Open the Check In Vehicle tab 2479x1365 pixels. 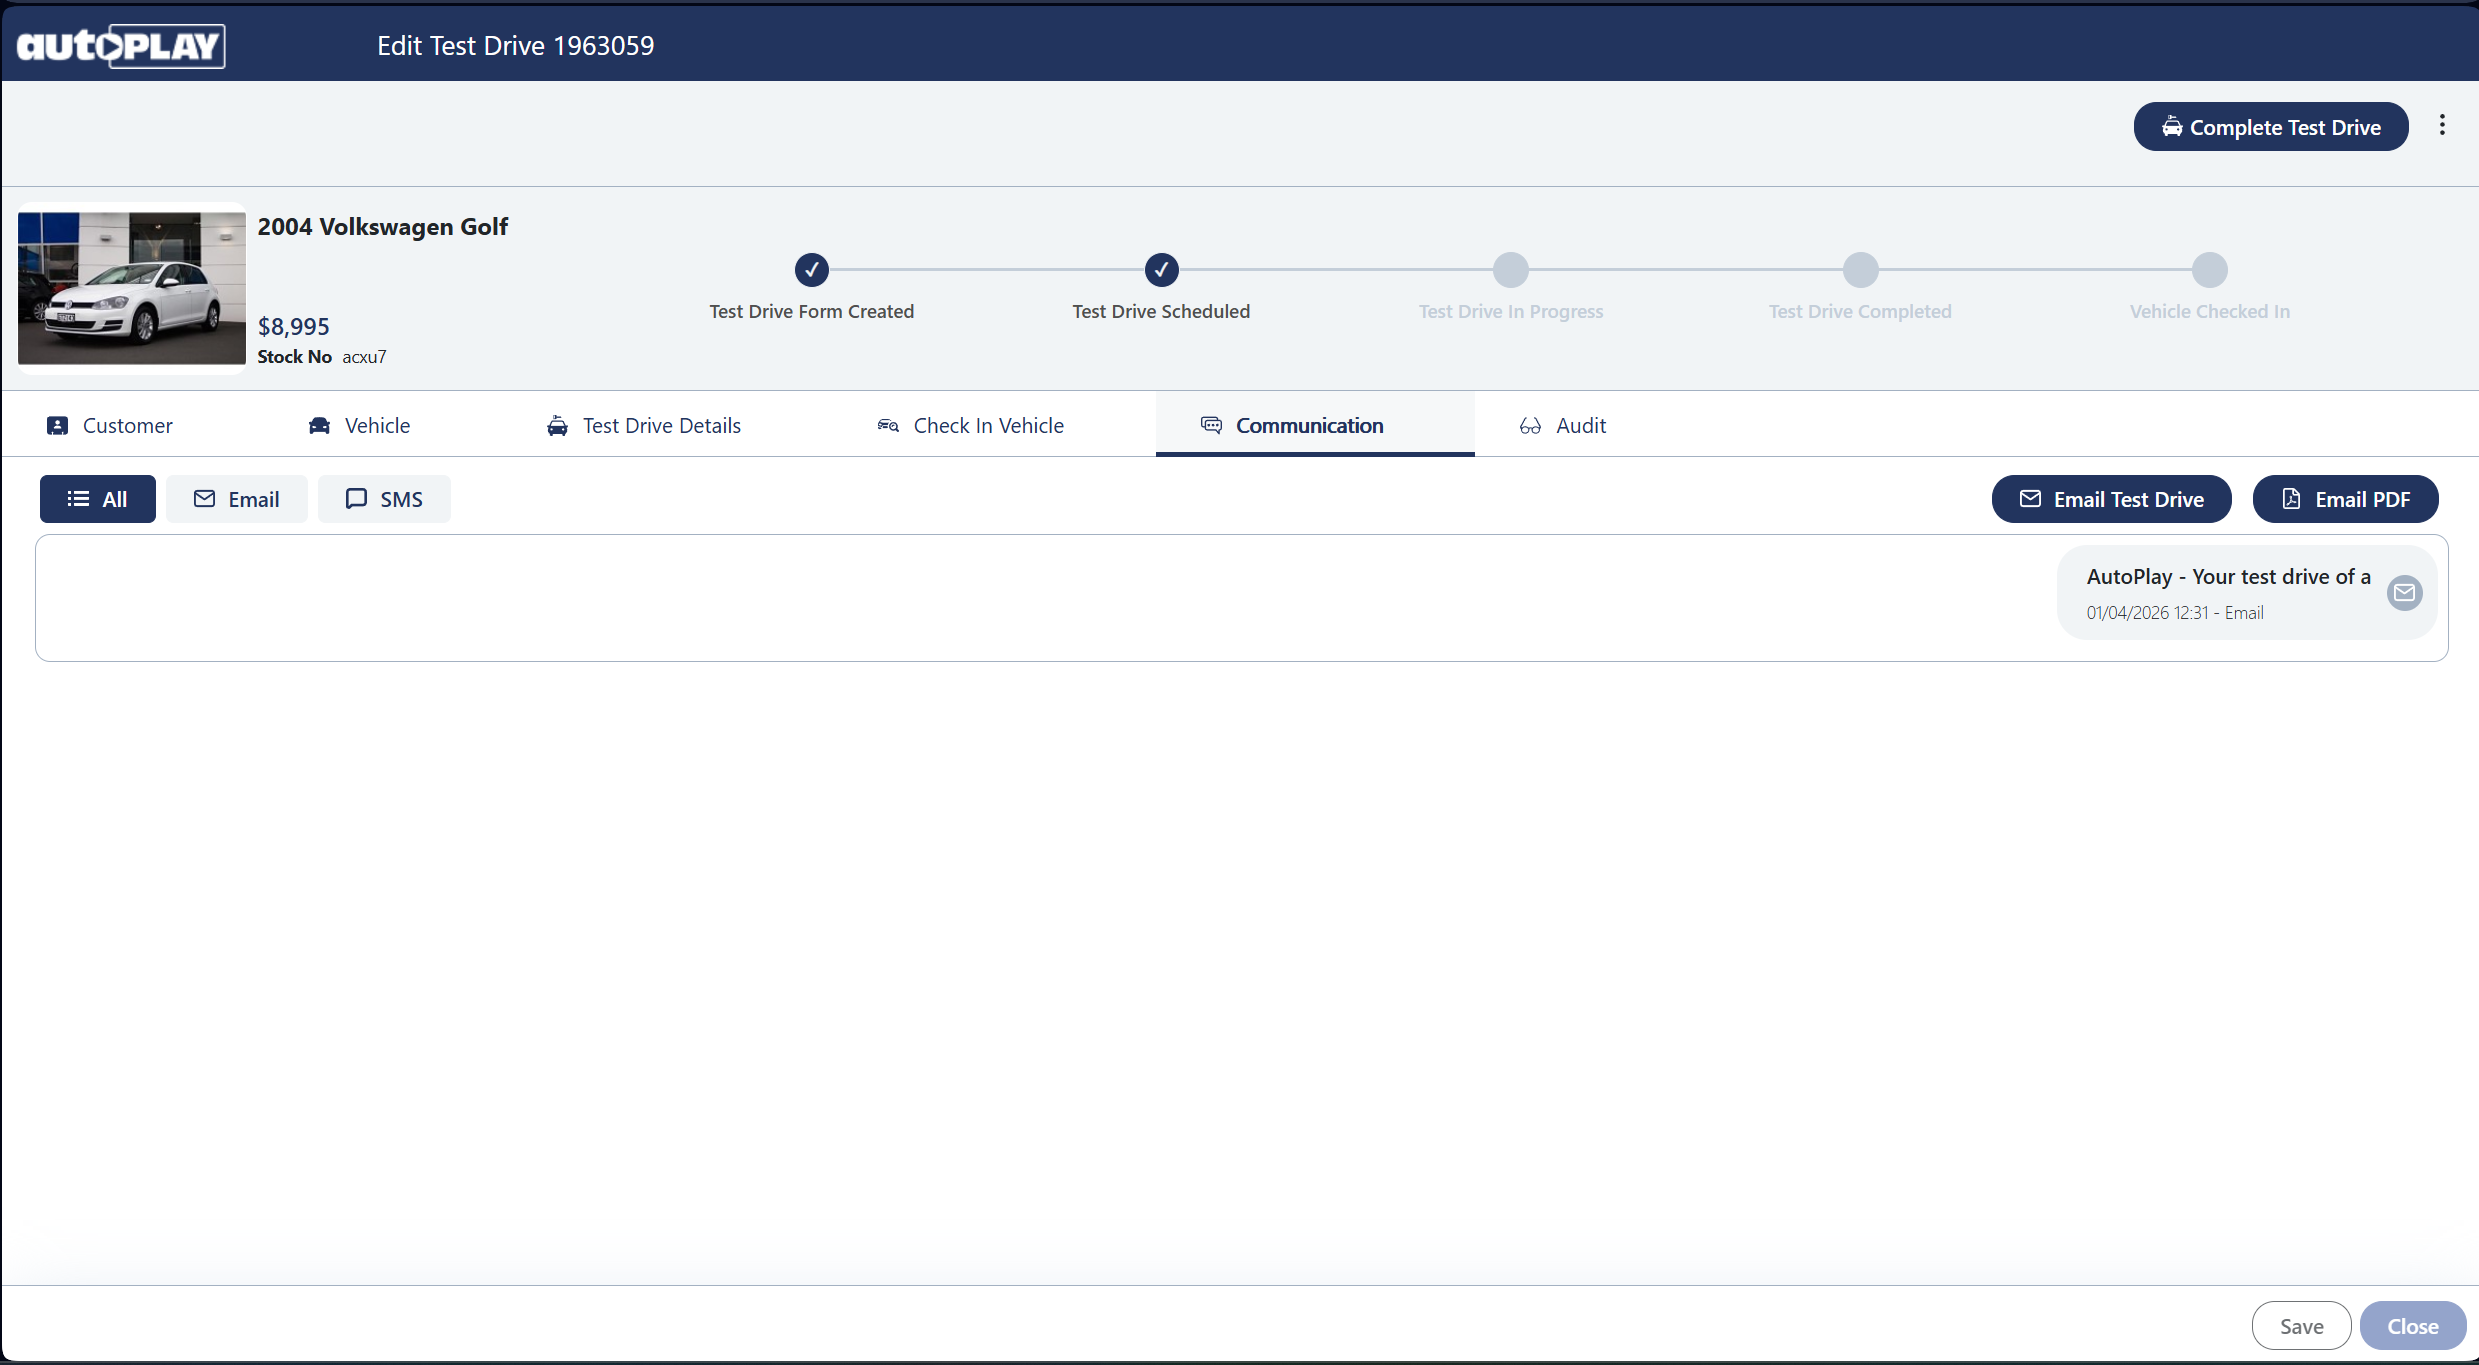970,425
